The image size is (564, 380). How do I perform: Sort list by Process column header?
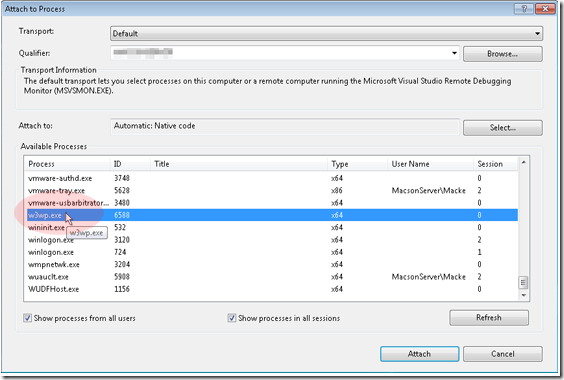[68, 164]
